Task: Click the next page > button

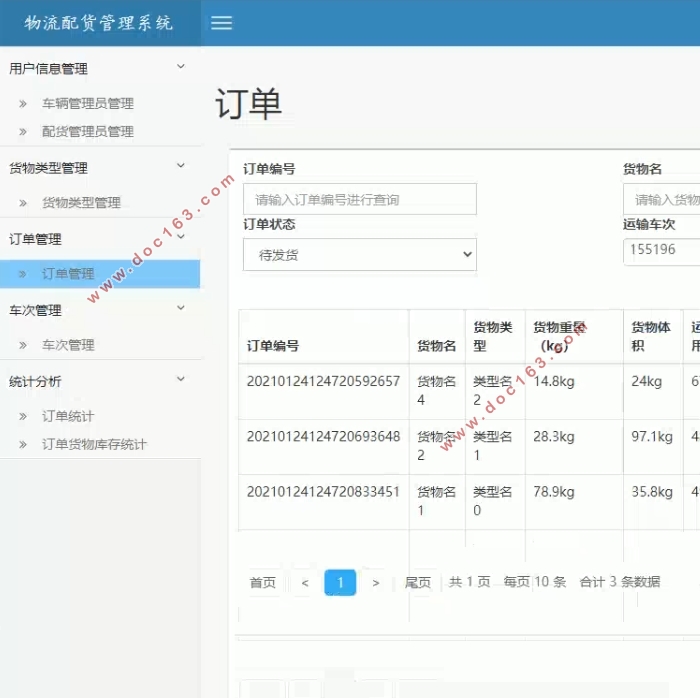Action: 376,582
